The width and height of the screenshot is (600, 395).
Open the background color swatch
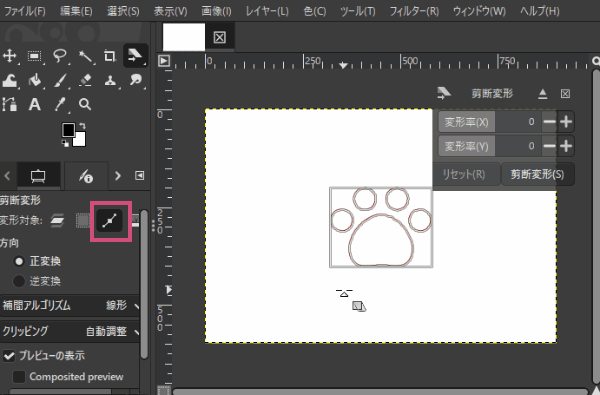pos(79,140)
